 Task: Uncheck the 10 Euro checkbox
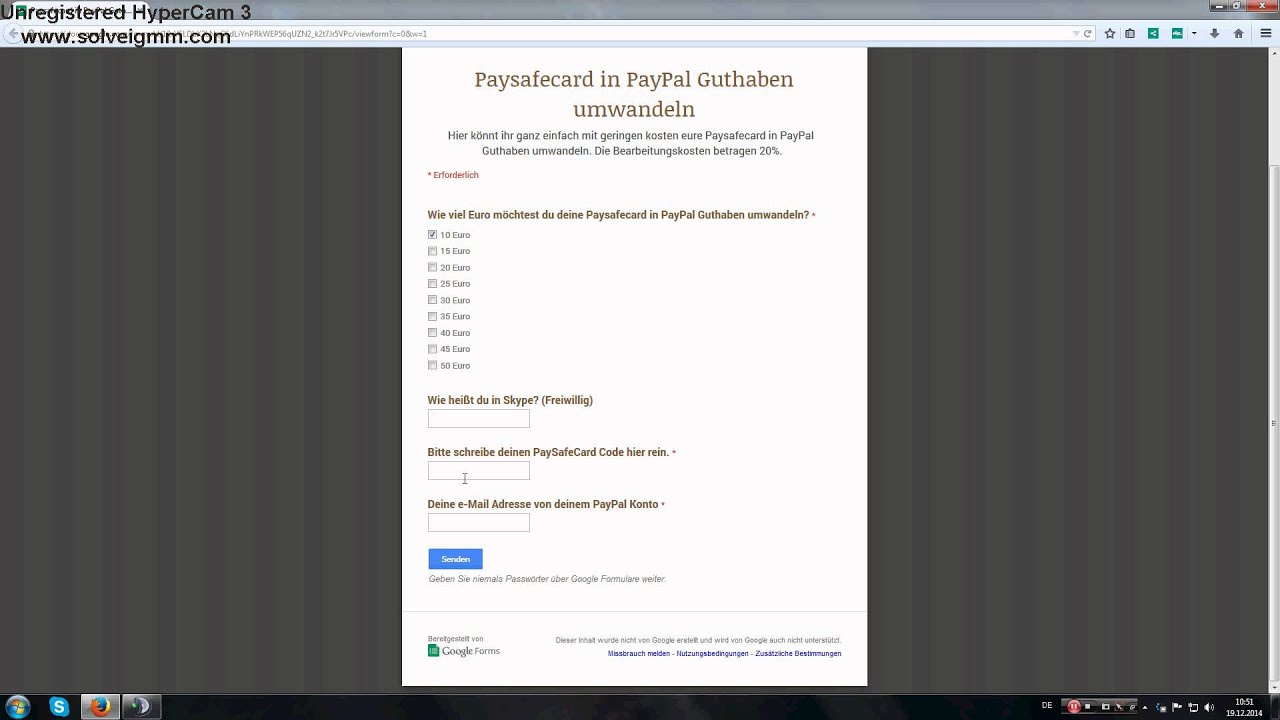[432, 235]
